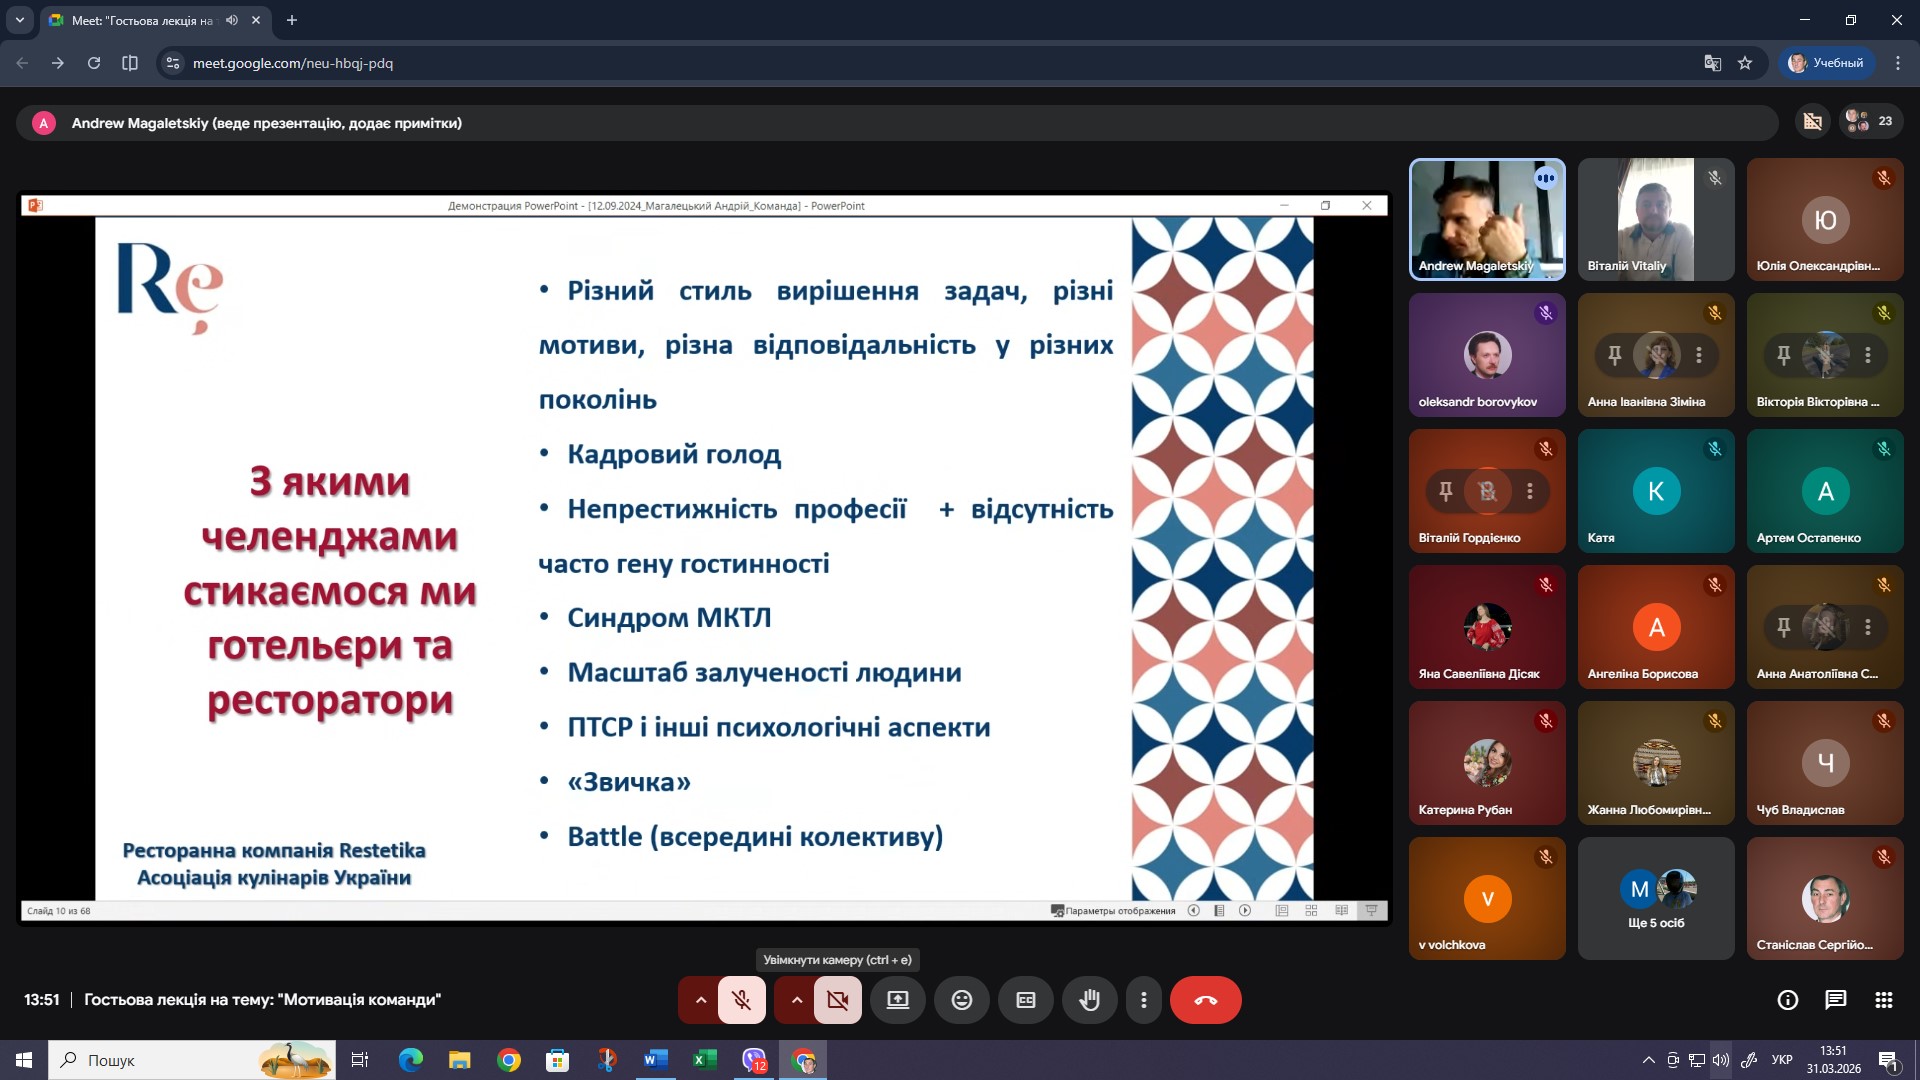The image size is (1920, 1080).
Task: Open the meeting details info icon
Action: click(x=1788, y=1000)
